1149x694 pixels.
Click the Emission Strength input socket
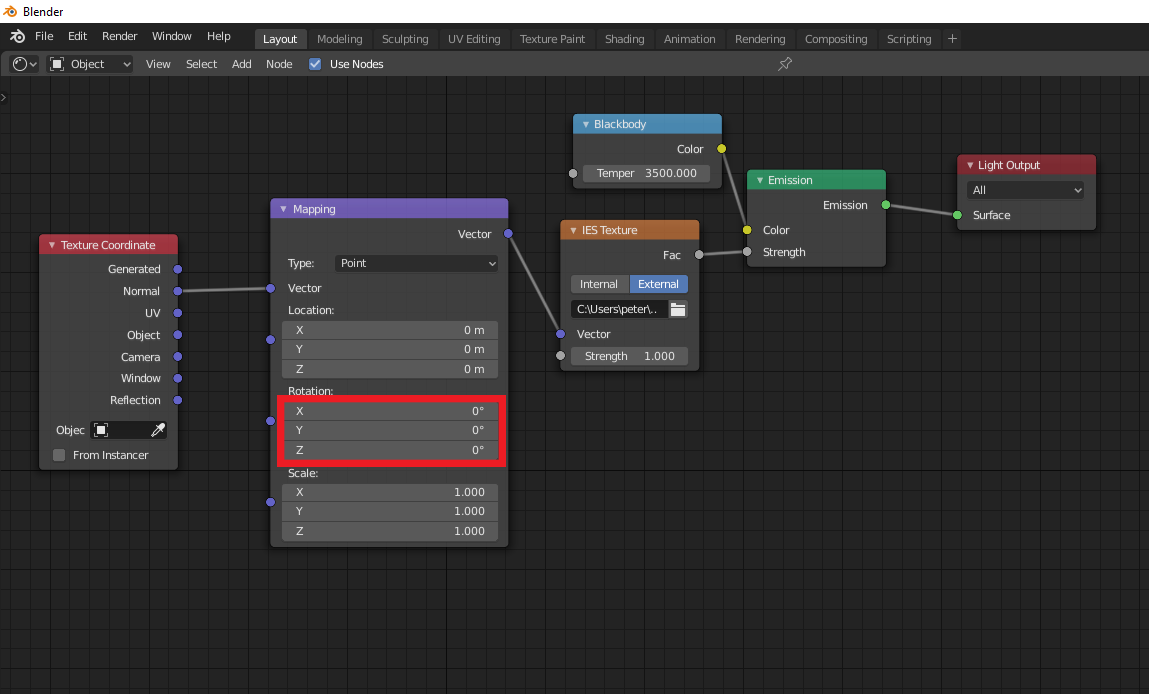tap(747, 252)
